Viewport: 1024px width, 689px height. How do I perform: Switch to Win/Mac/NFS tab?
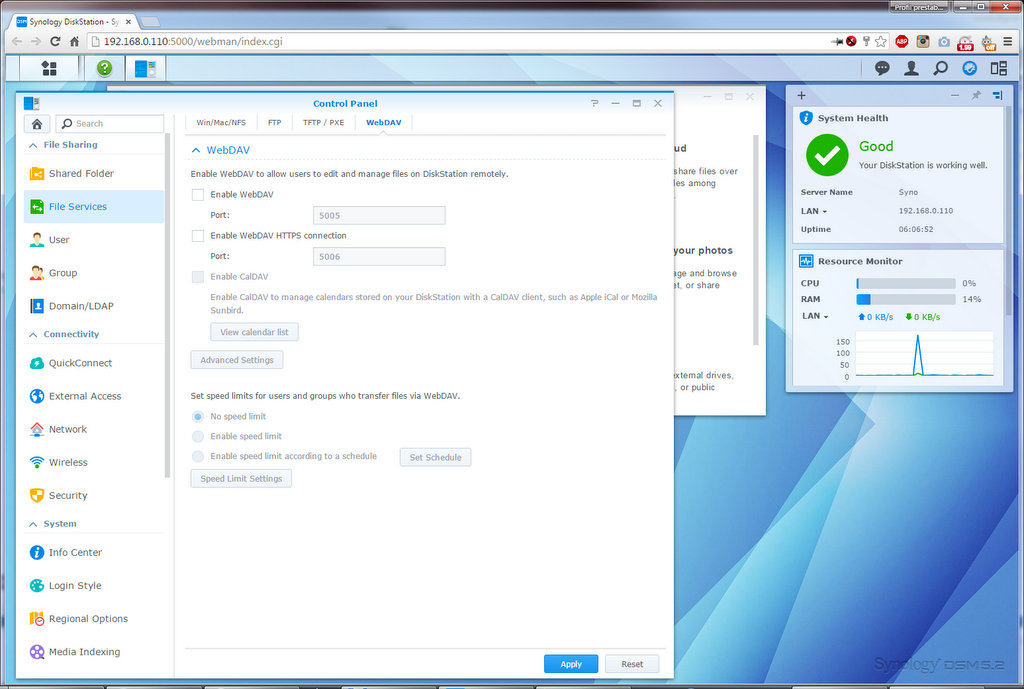pos(221,123)
